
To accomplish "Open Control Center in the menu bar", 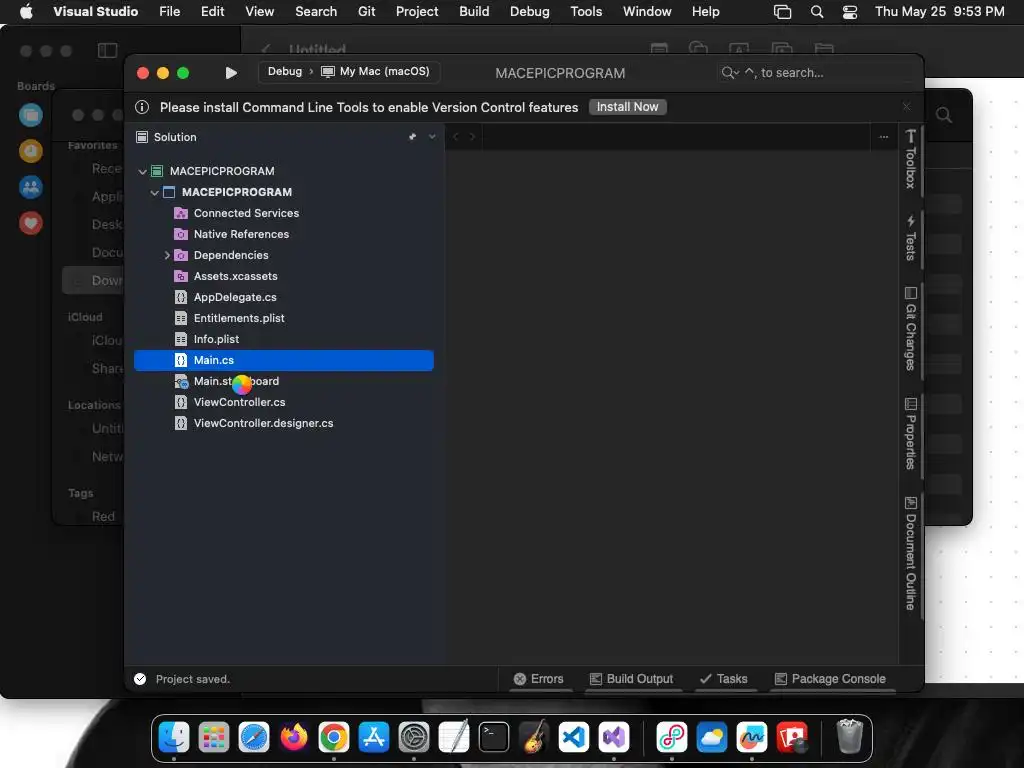I will pos(850,12).
